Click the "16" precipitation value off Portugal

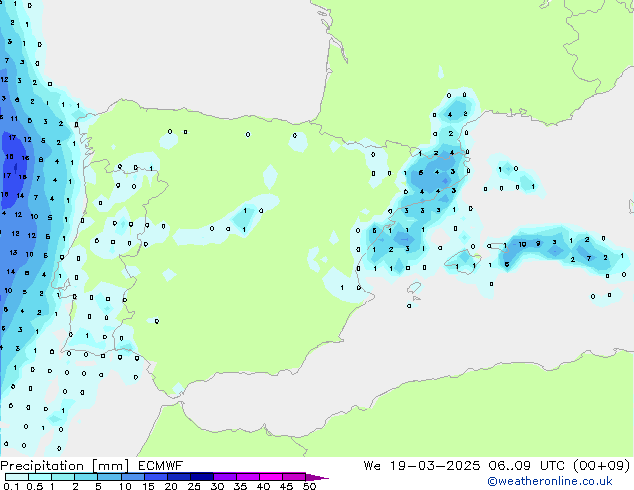25,158
